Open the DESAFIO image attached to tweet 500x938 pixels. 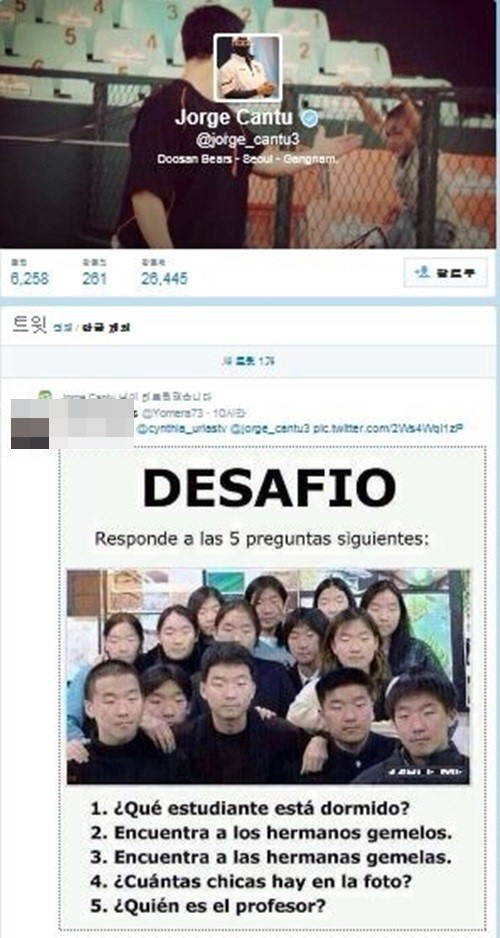[x=272, y=688]
